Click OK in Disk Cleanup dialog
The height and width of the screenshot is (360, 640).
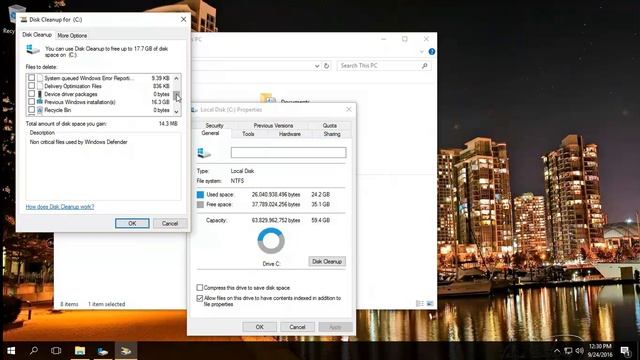click(132, 224)
